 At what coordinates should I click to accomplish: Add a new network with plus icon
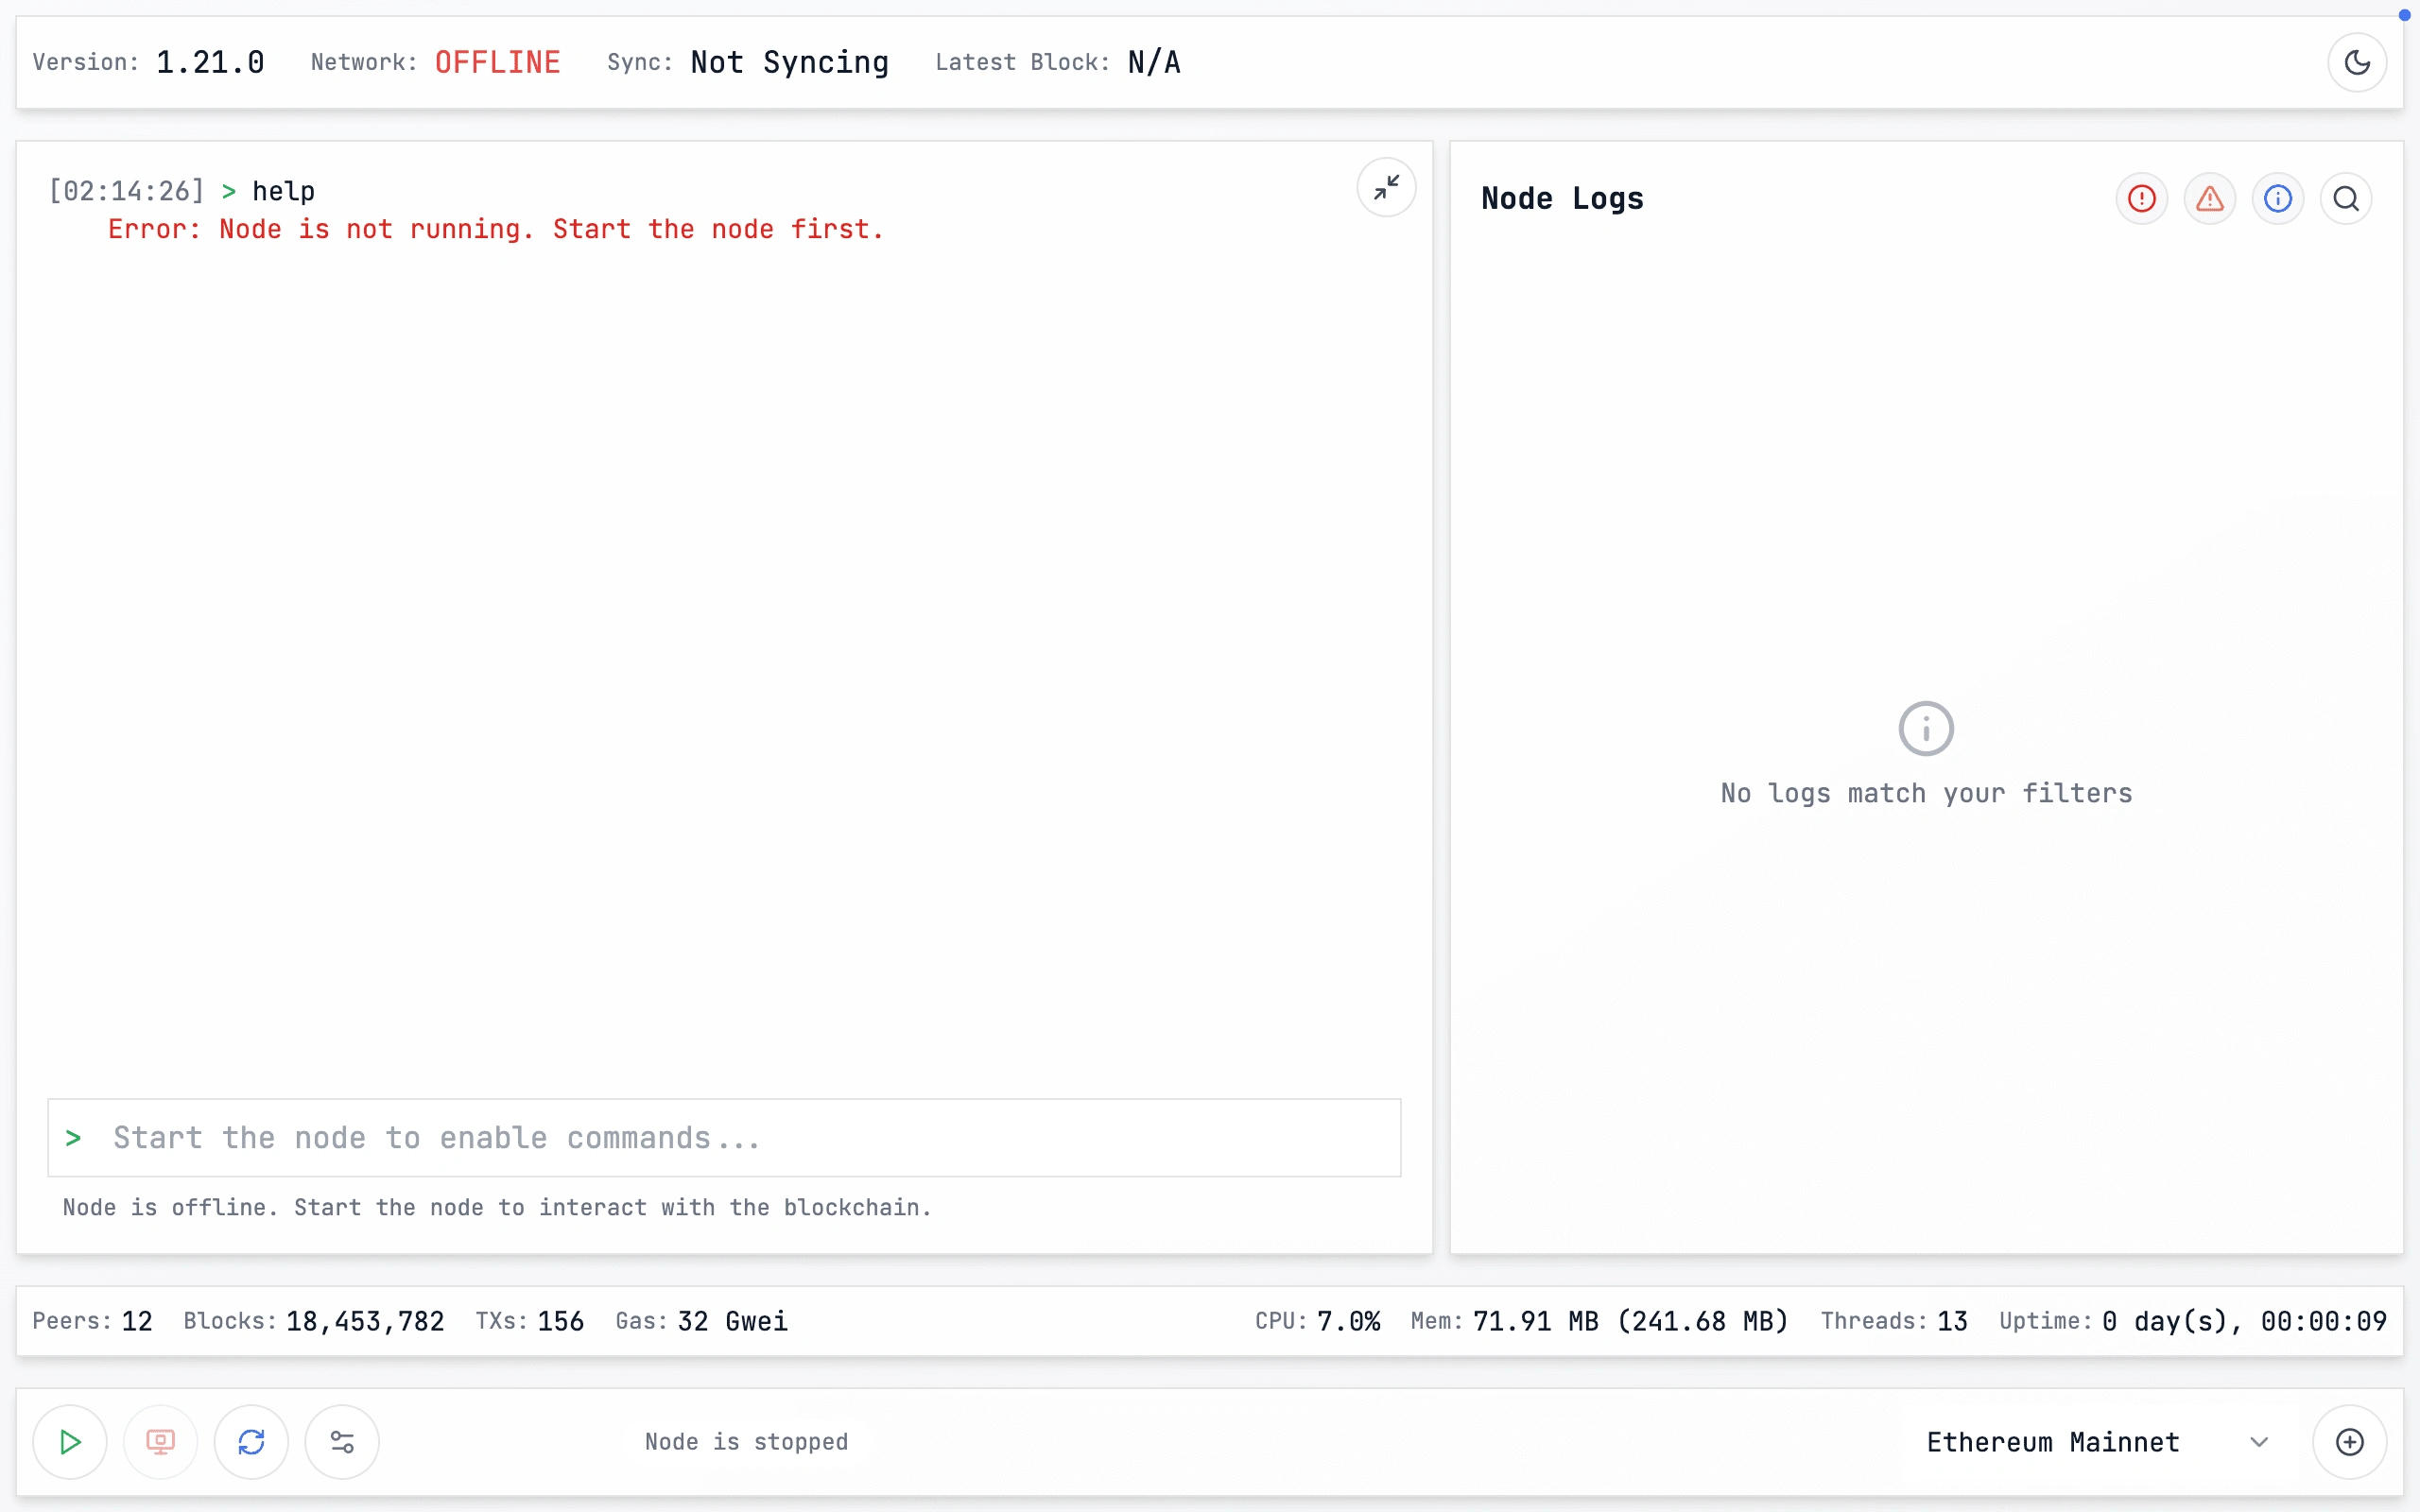coord(2349,1441)
